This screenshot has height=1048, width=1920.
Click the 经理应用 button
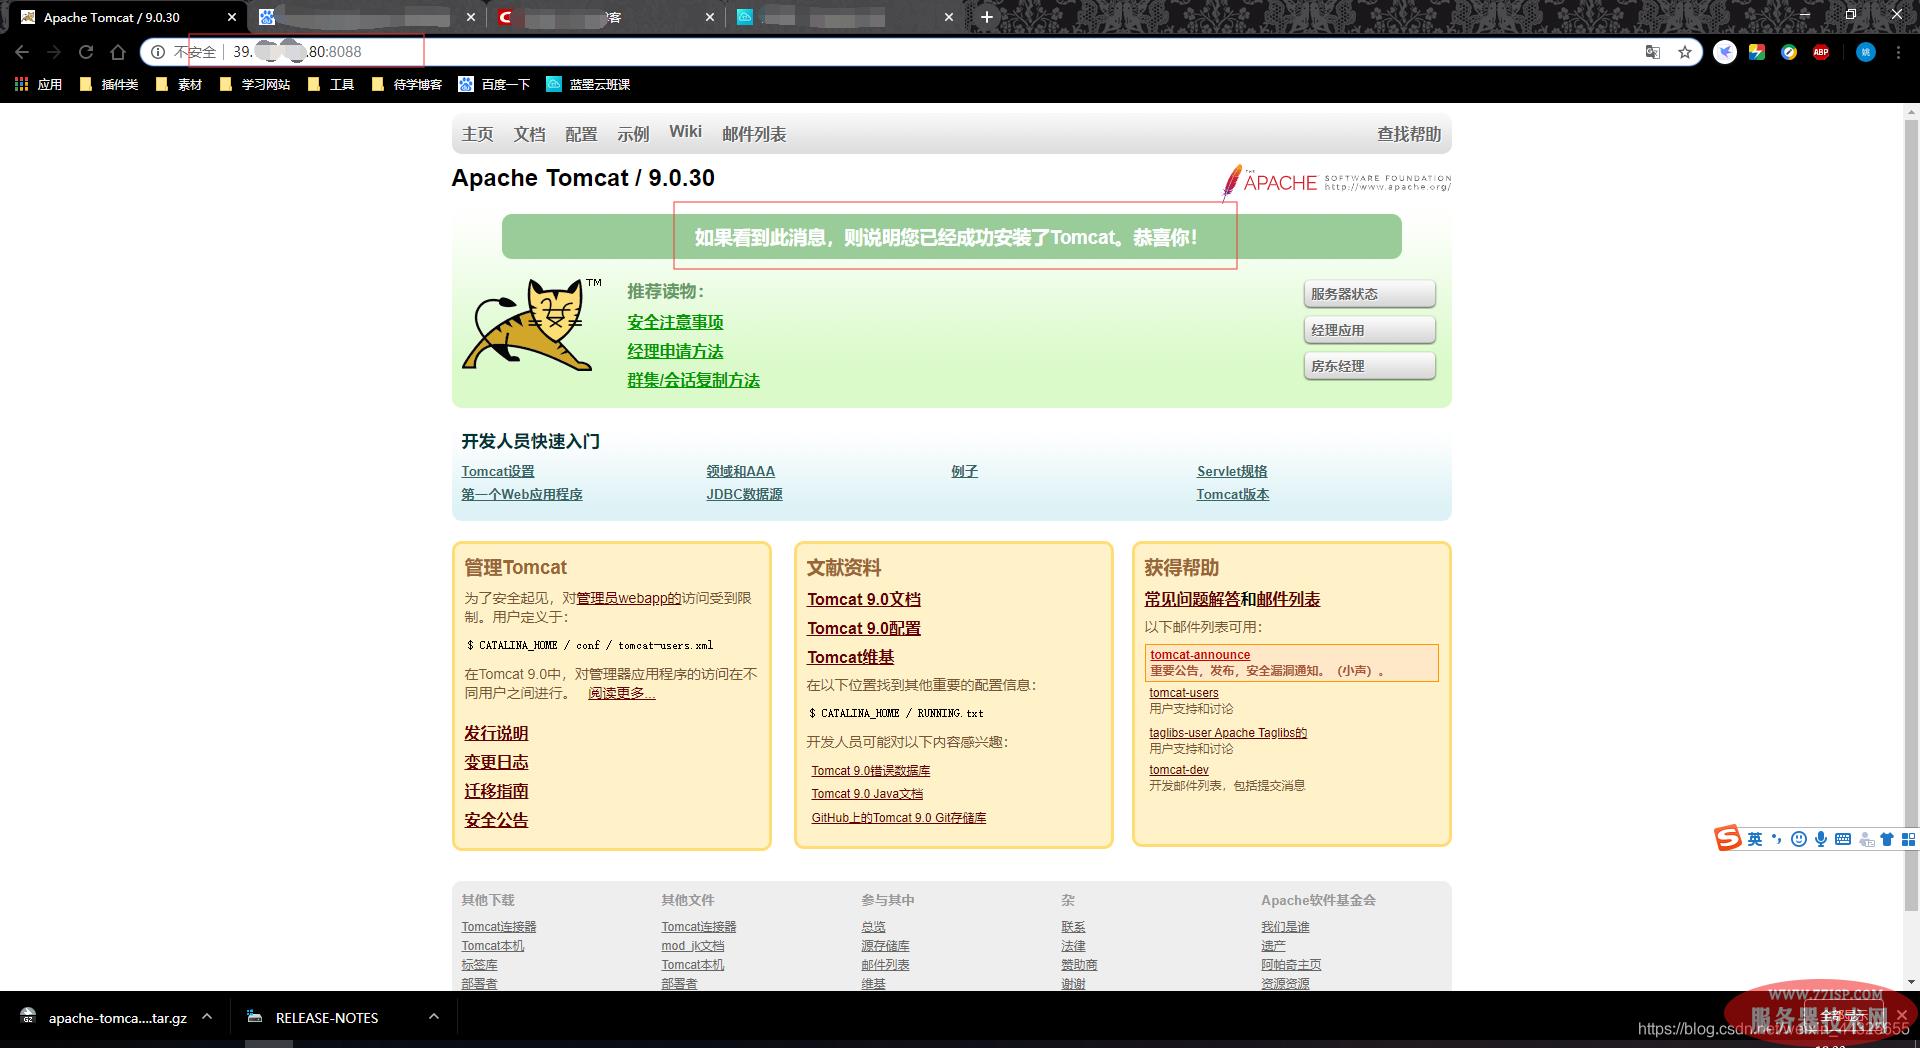click(1369, 330)
